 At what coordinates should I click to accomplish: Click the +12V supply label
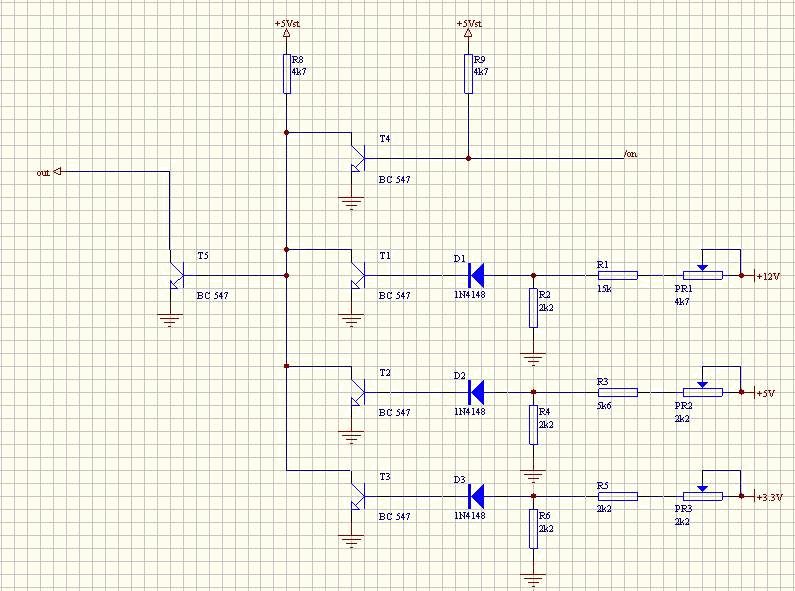point(768,276)
